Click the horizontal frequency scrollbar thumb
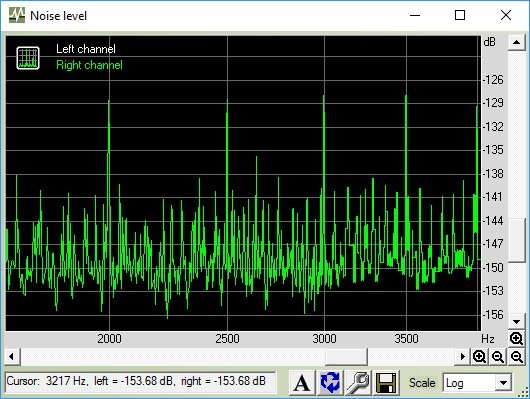Viewport: 530px width, 399px height. coord(346,356)
